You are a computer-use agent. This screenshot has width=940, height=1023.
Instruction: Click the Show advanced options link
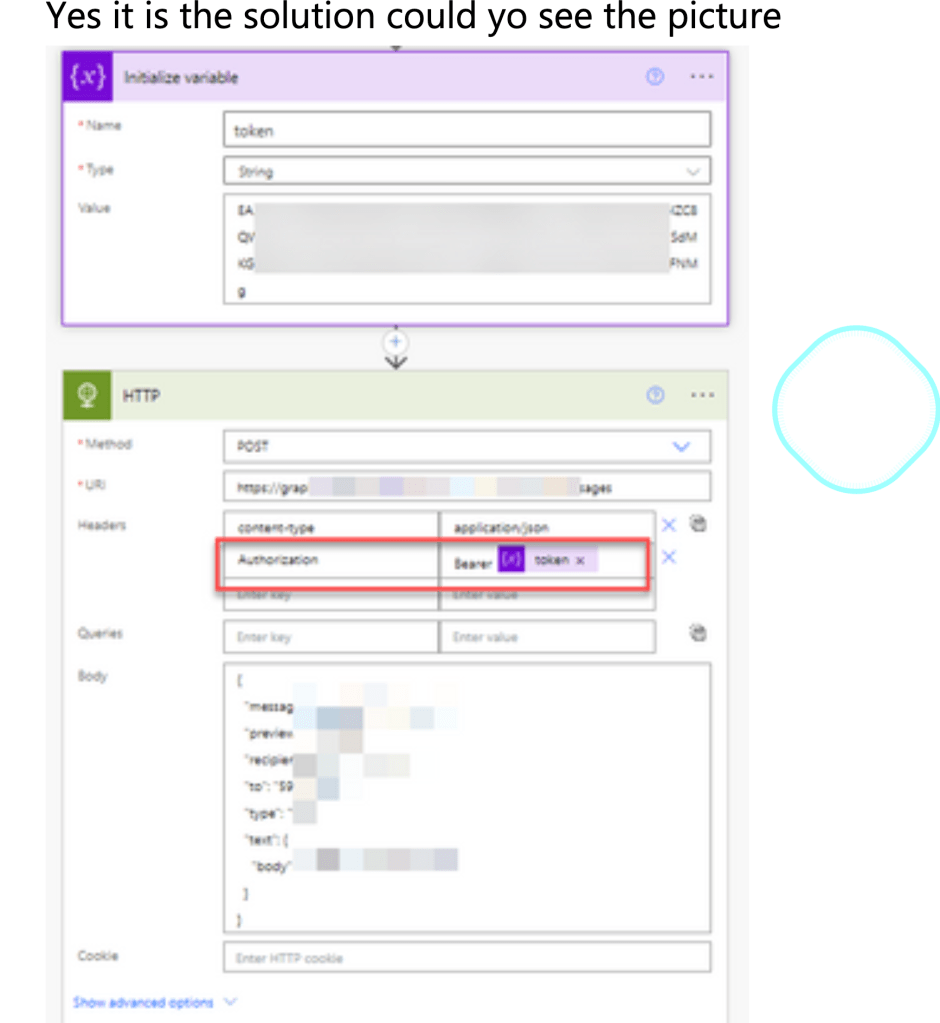point(143,1002)
